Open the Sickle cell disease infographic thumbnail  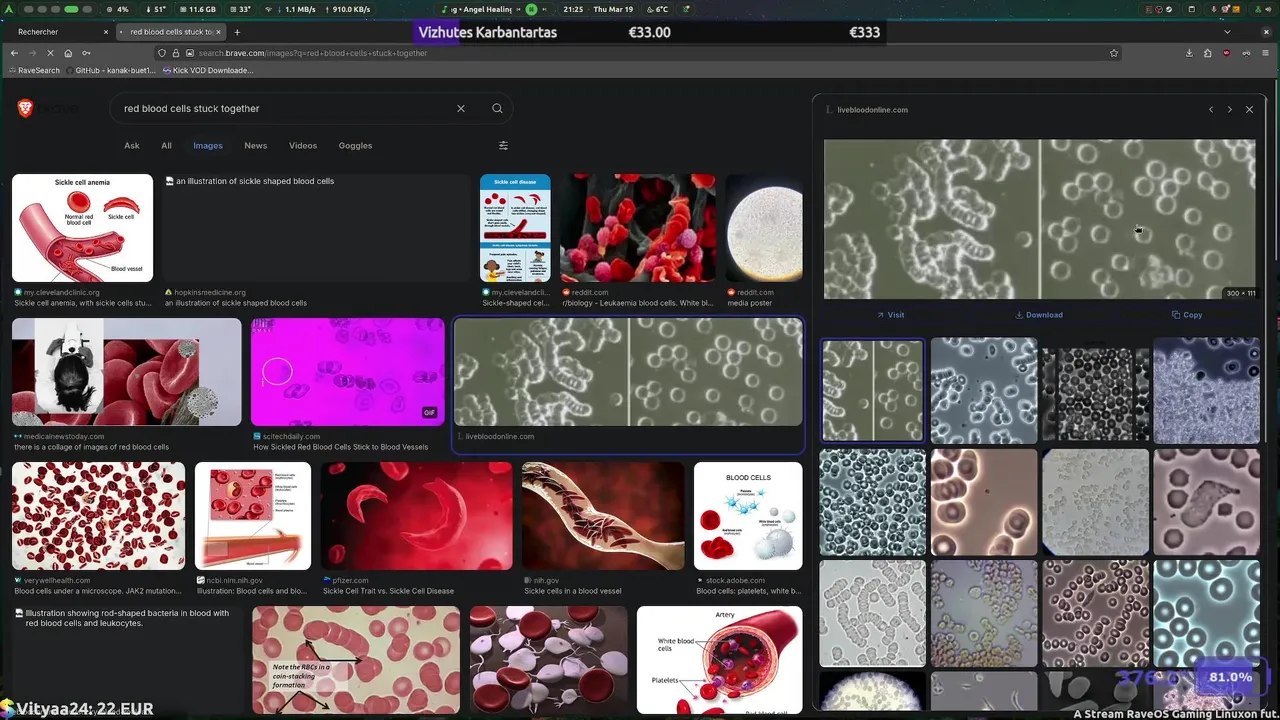point(515,228)
